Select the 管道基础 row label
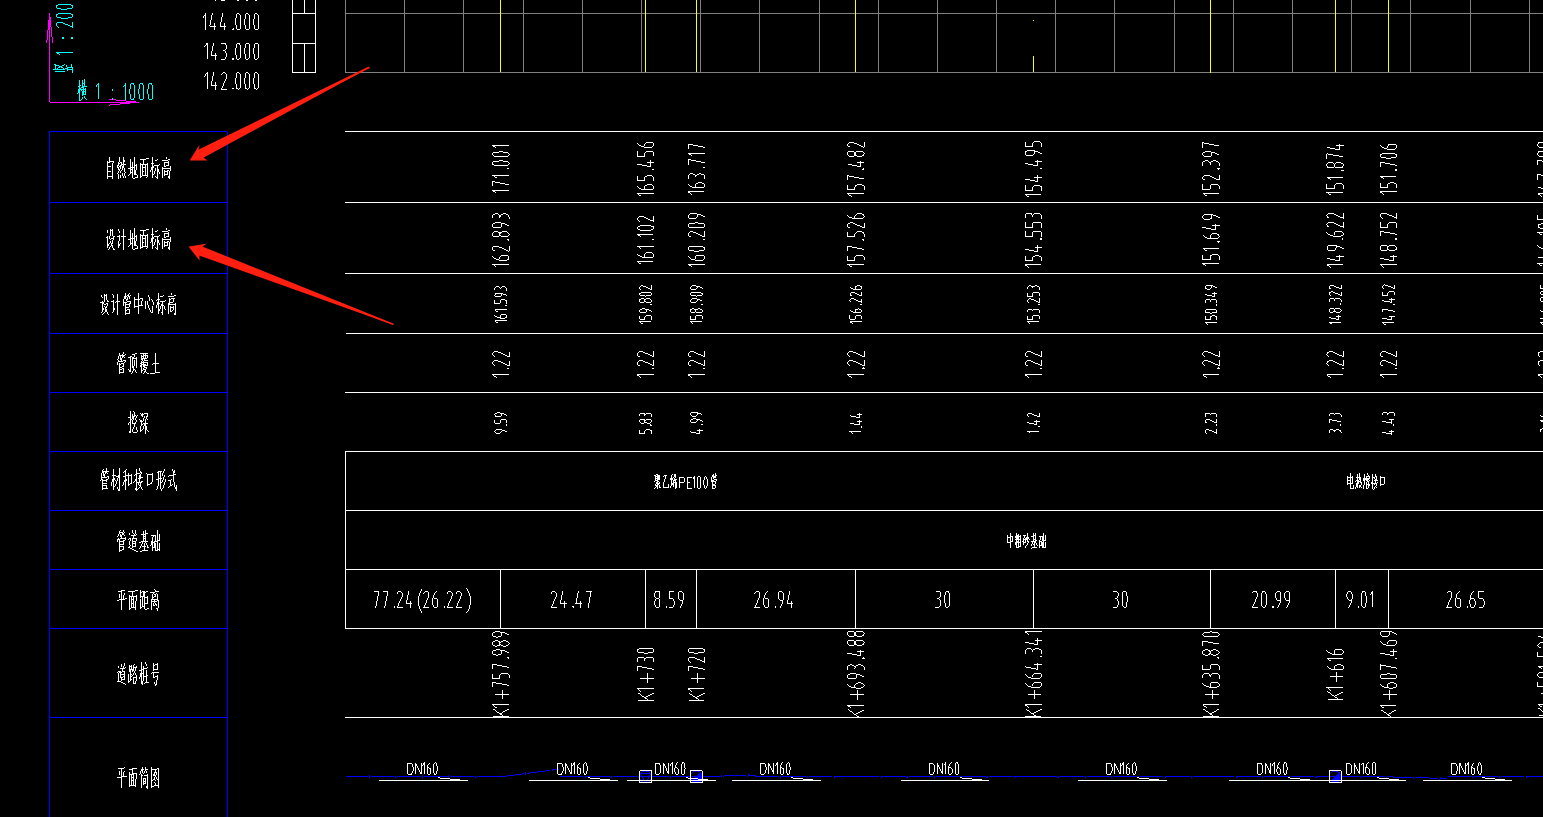Screen dimensions: 1543x817 coord(138,541)
